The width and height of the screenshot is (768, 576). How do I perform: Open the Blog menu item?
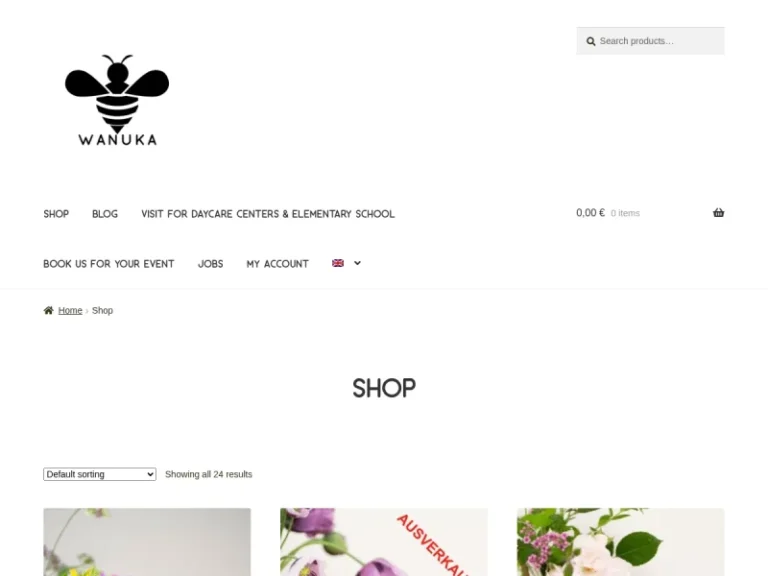click(105, 214)
